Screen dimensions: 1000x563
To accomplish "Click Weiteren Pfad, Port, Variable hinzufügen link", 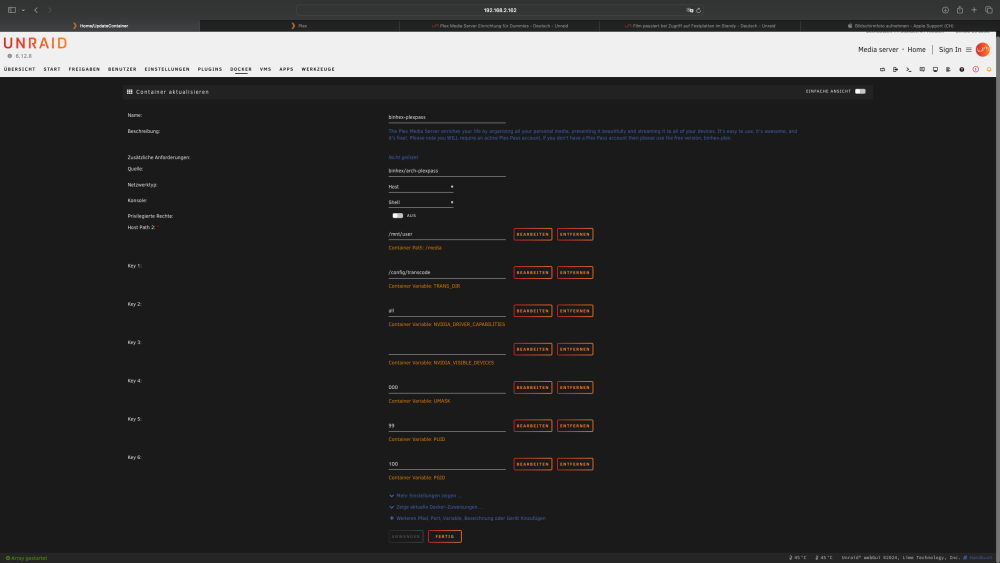I will click(x=467, y=518).
